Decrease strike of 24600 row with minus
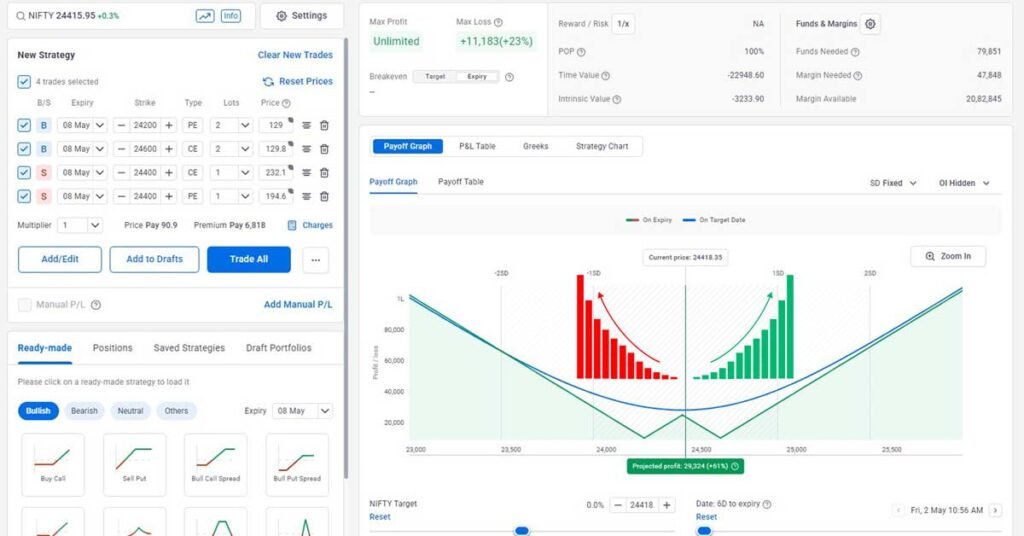The height and width of the screenshot is (536, 1024). point(121,149)
